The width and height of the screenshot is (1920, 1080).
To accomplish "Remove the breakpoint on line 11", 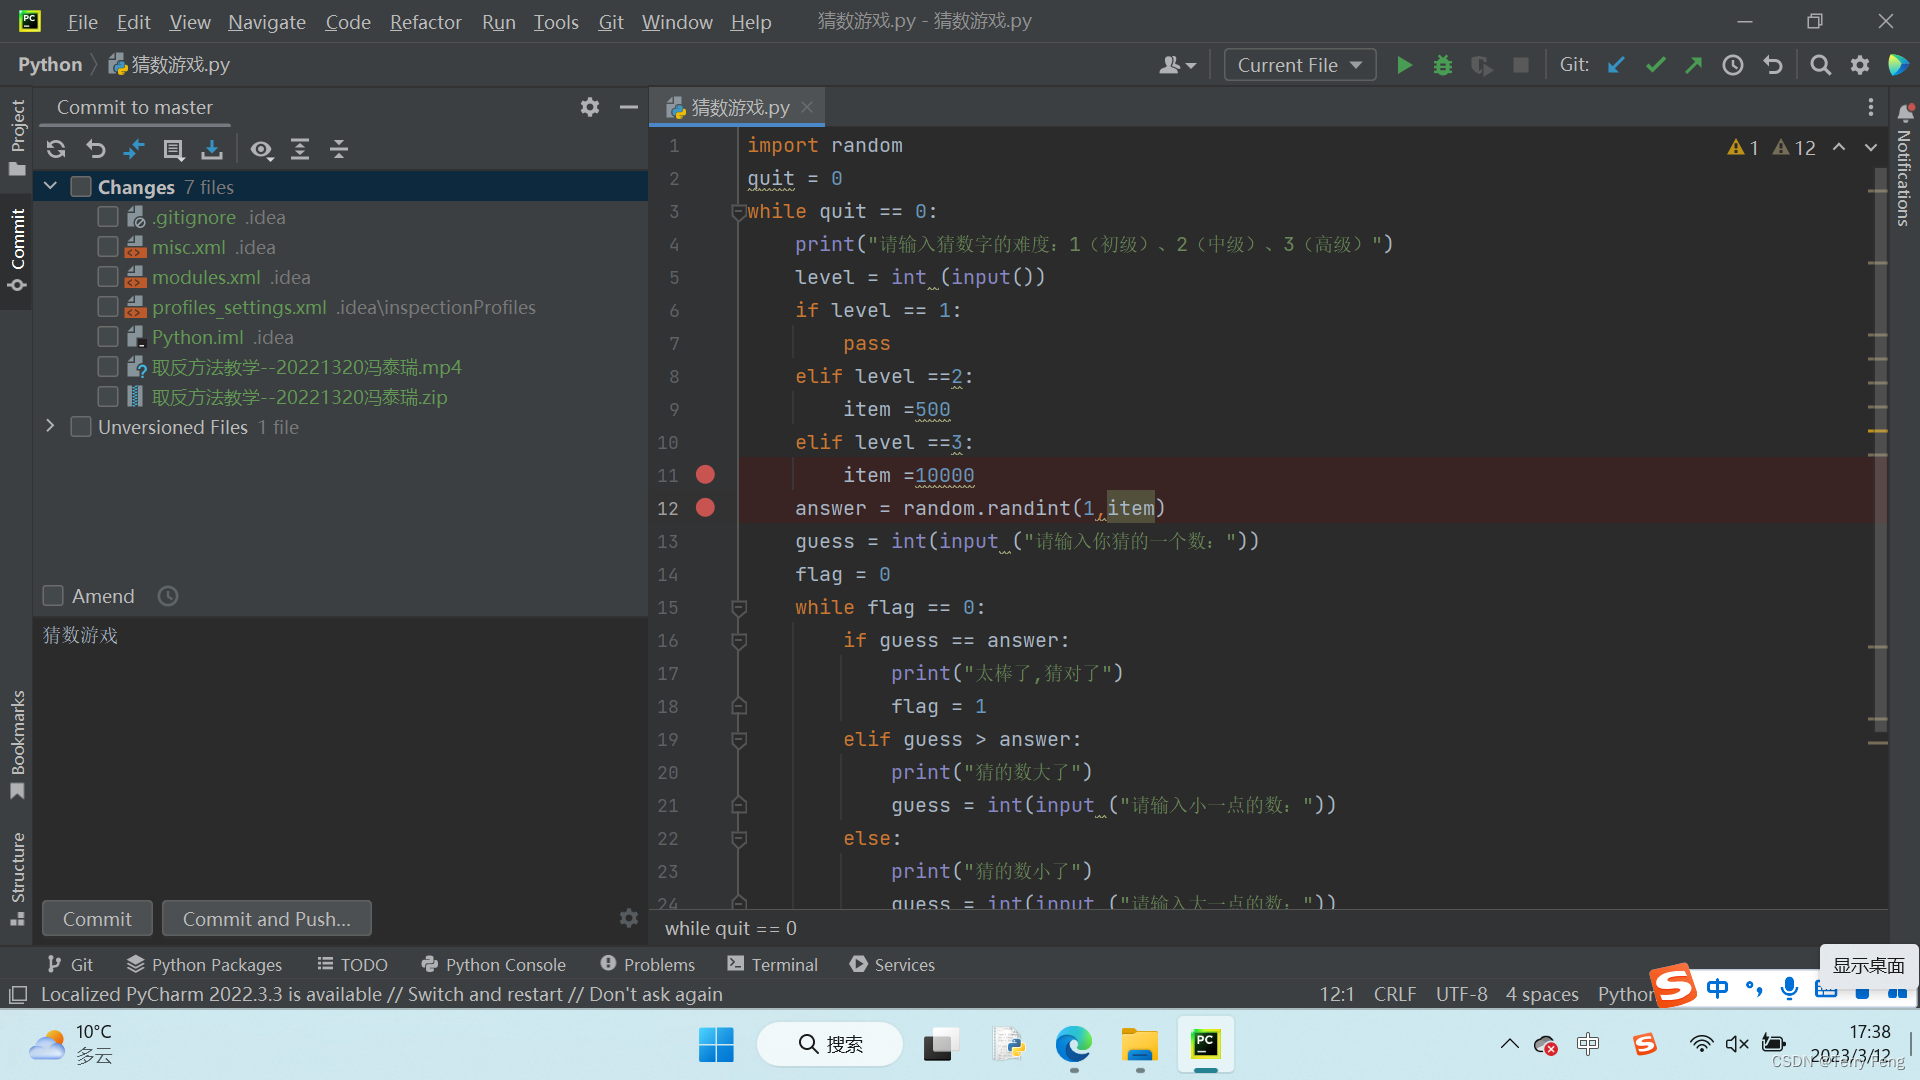I will [705, 475].
